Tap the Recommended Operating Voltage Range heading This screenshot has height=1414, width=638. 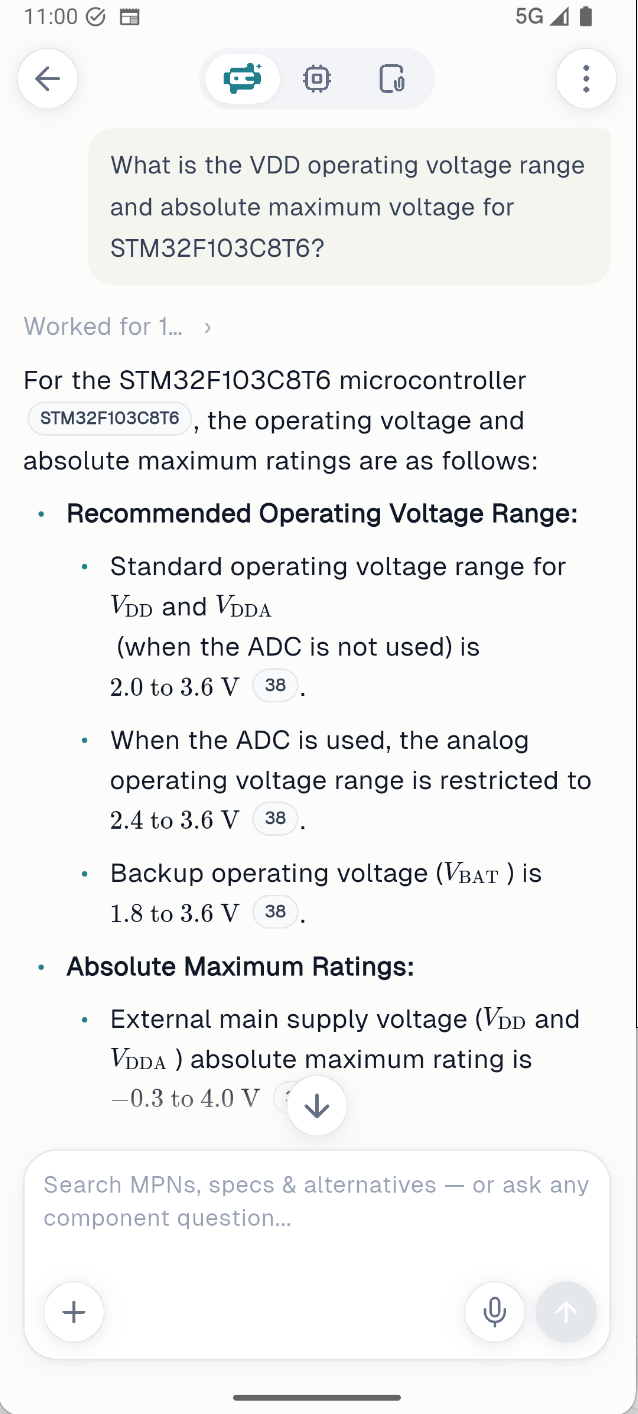322,514
